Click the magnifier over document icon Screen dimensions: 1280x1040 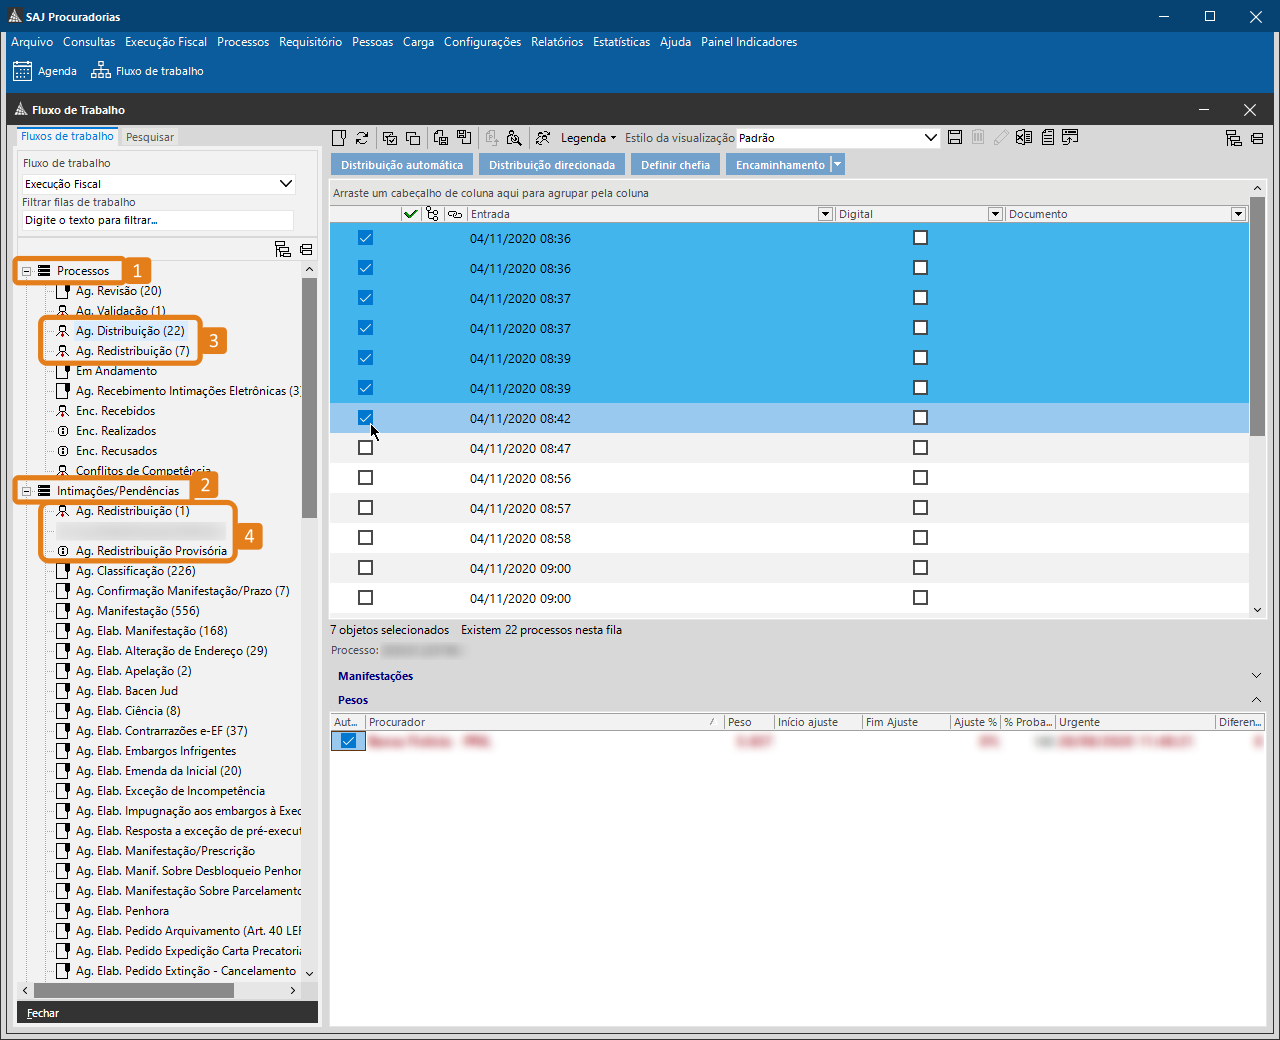[514, 138]
